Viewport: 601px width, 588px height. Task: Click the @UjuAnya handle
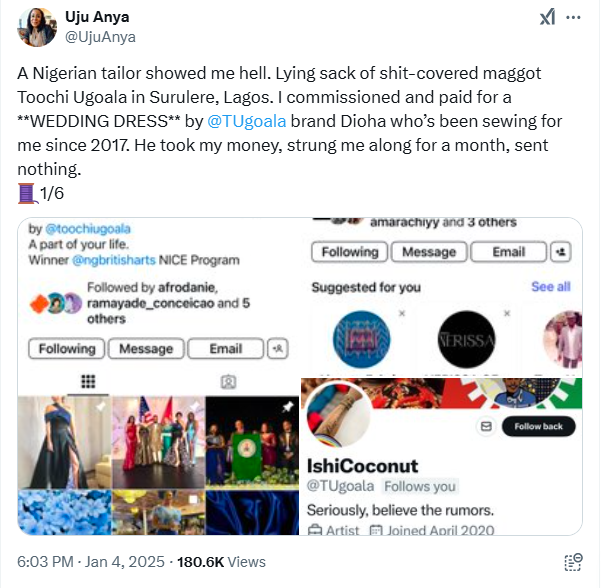tap(100, 37)
